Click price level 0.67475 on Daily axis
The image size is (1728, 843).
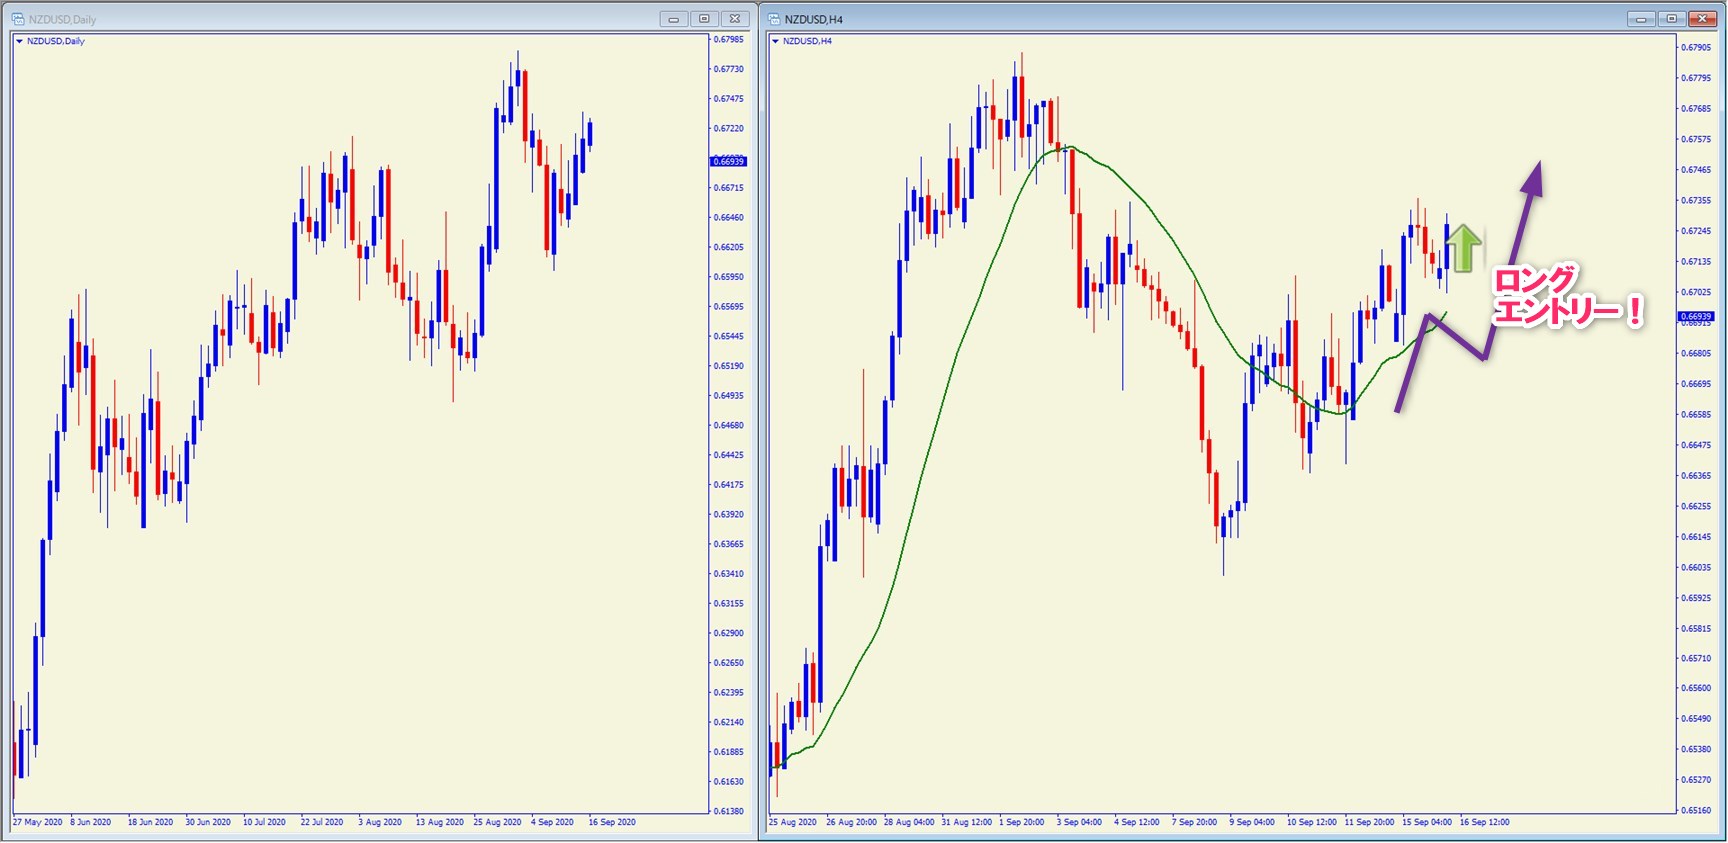[728, 99]
